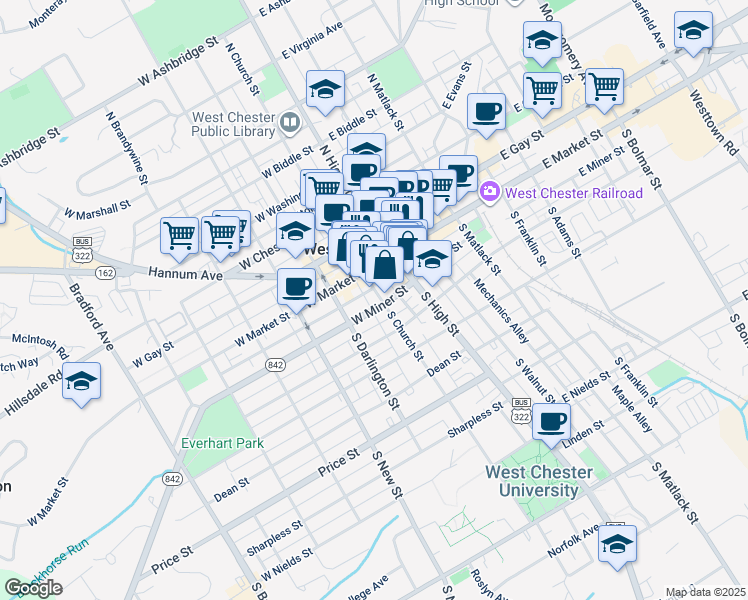Screen dimensions: 748x600
Task: Click the West Chester Public Library icon
Action: (x=290, y=123)
